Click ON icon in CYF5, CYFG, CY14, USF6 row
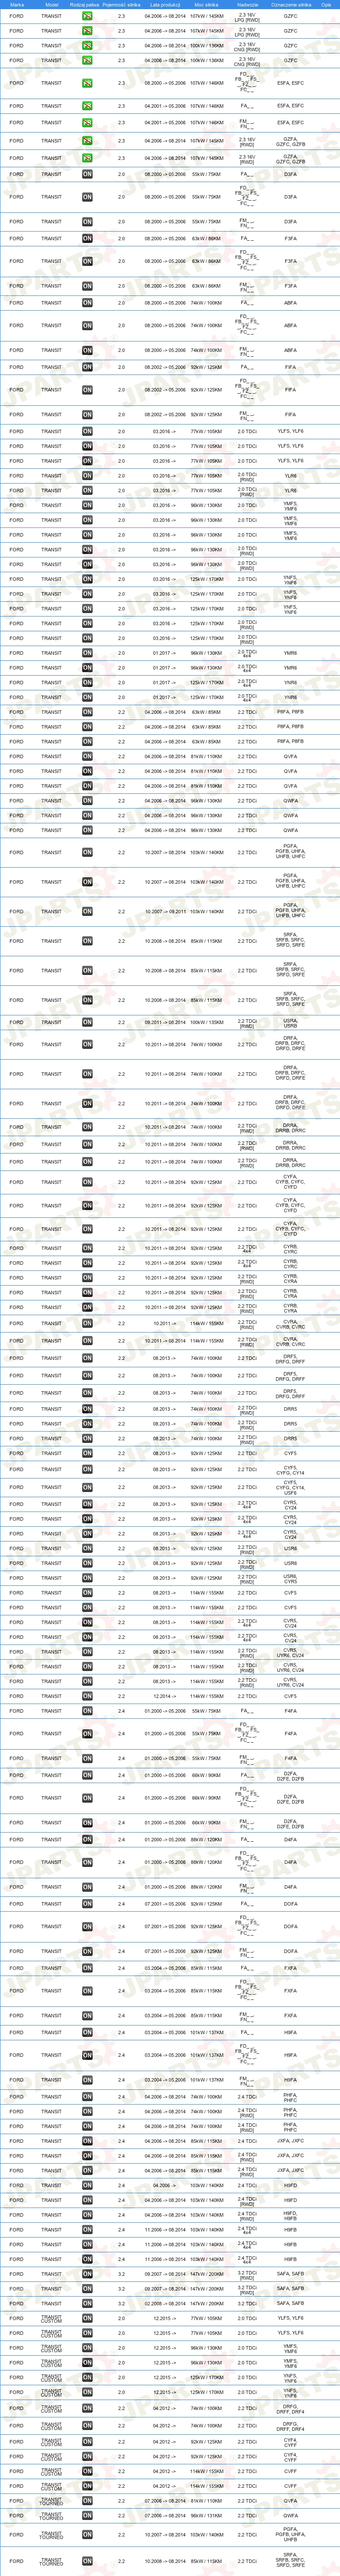This screenshot has height=2576, width=340. click(x=87, y=1487)
